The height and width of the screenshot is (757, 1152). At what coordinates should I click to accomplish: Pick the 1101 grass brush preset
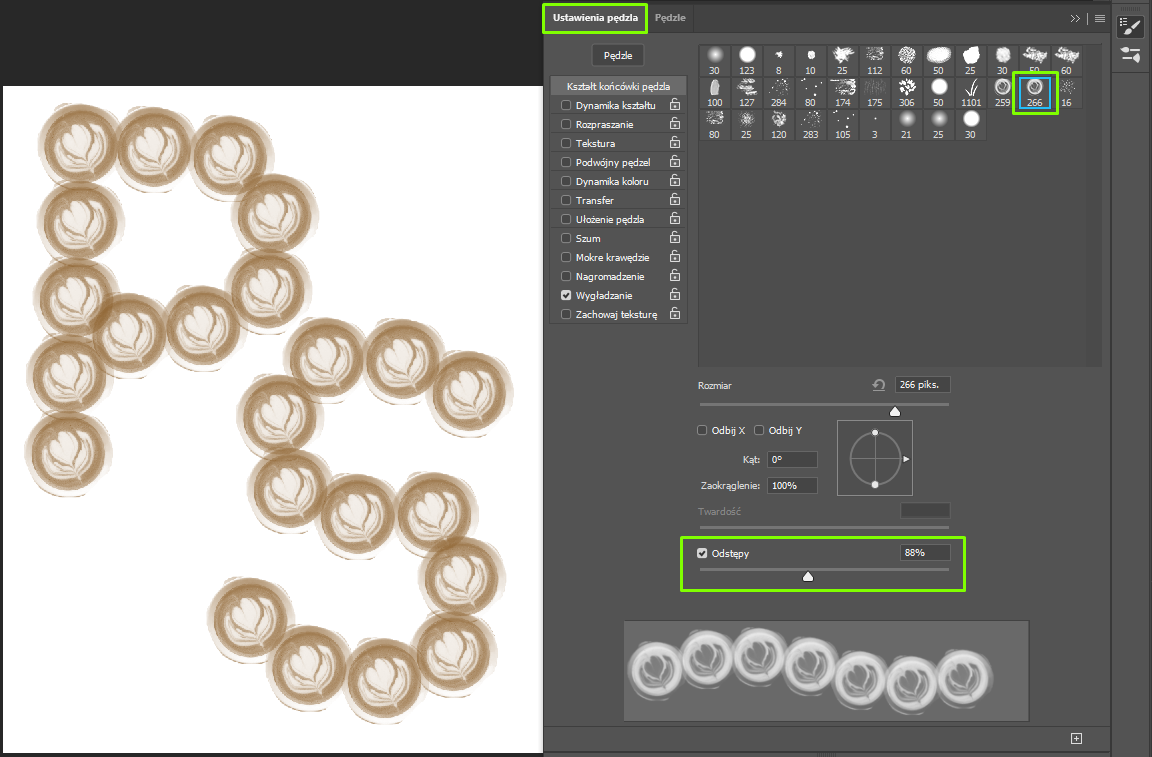point(971,93)
